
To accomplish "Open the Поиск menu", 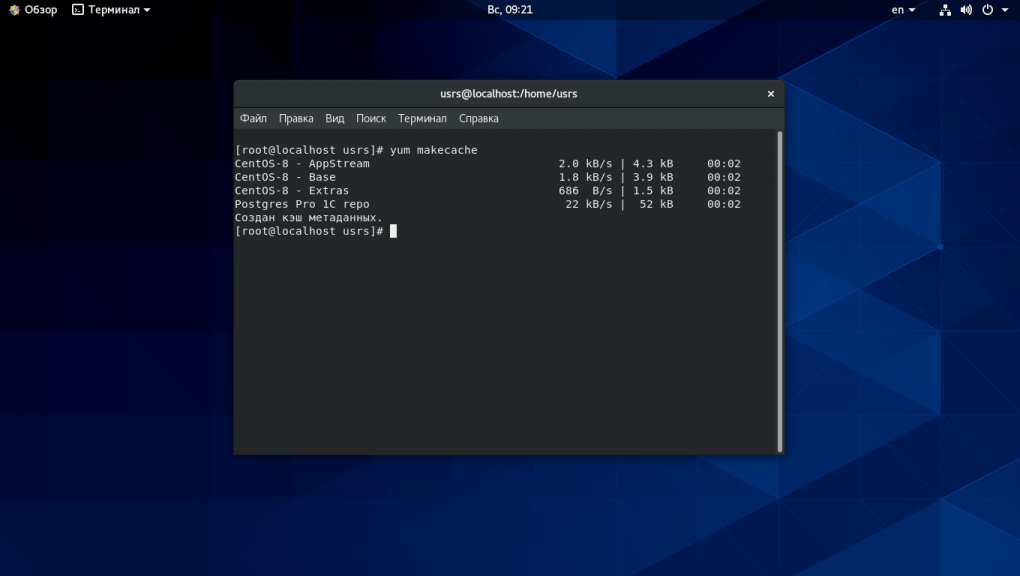I will coord(371,118).
